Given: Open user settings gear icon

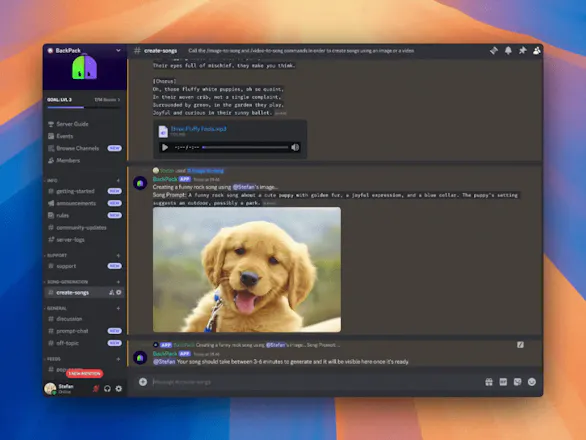Looking at the screenshot, I should [x=118, y=389].
